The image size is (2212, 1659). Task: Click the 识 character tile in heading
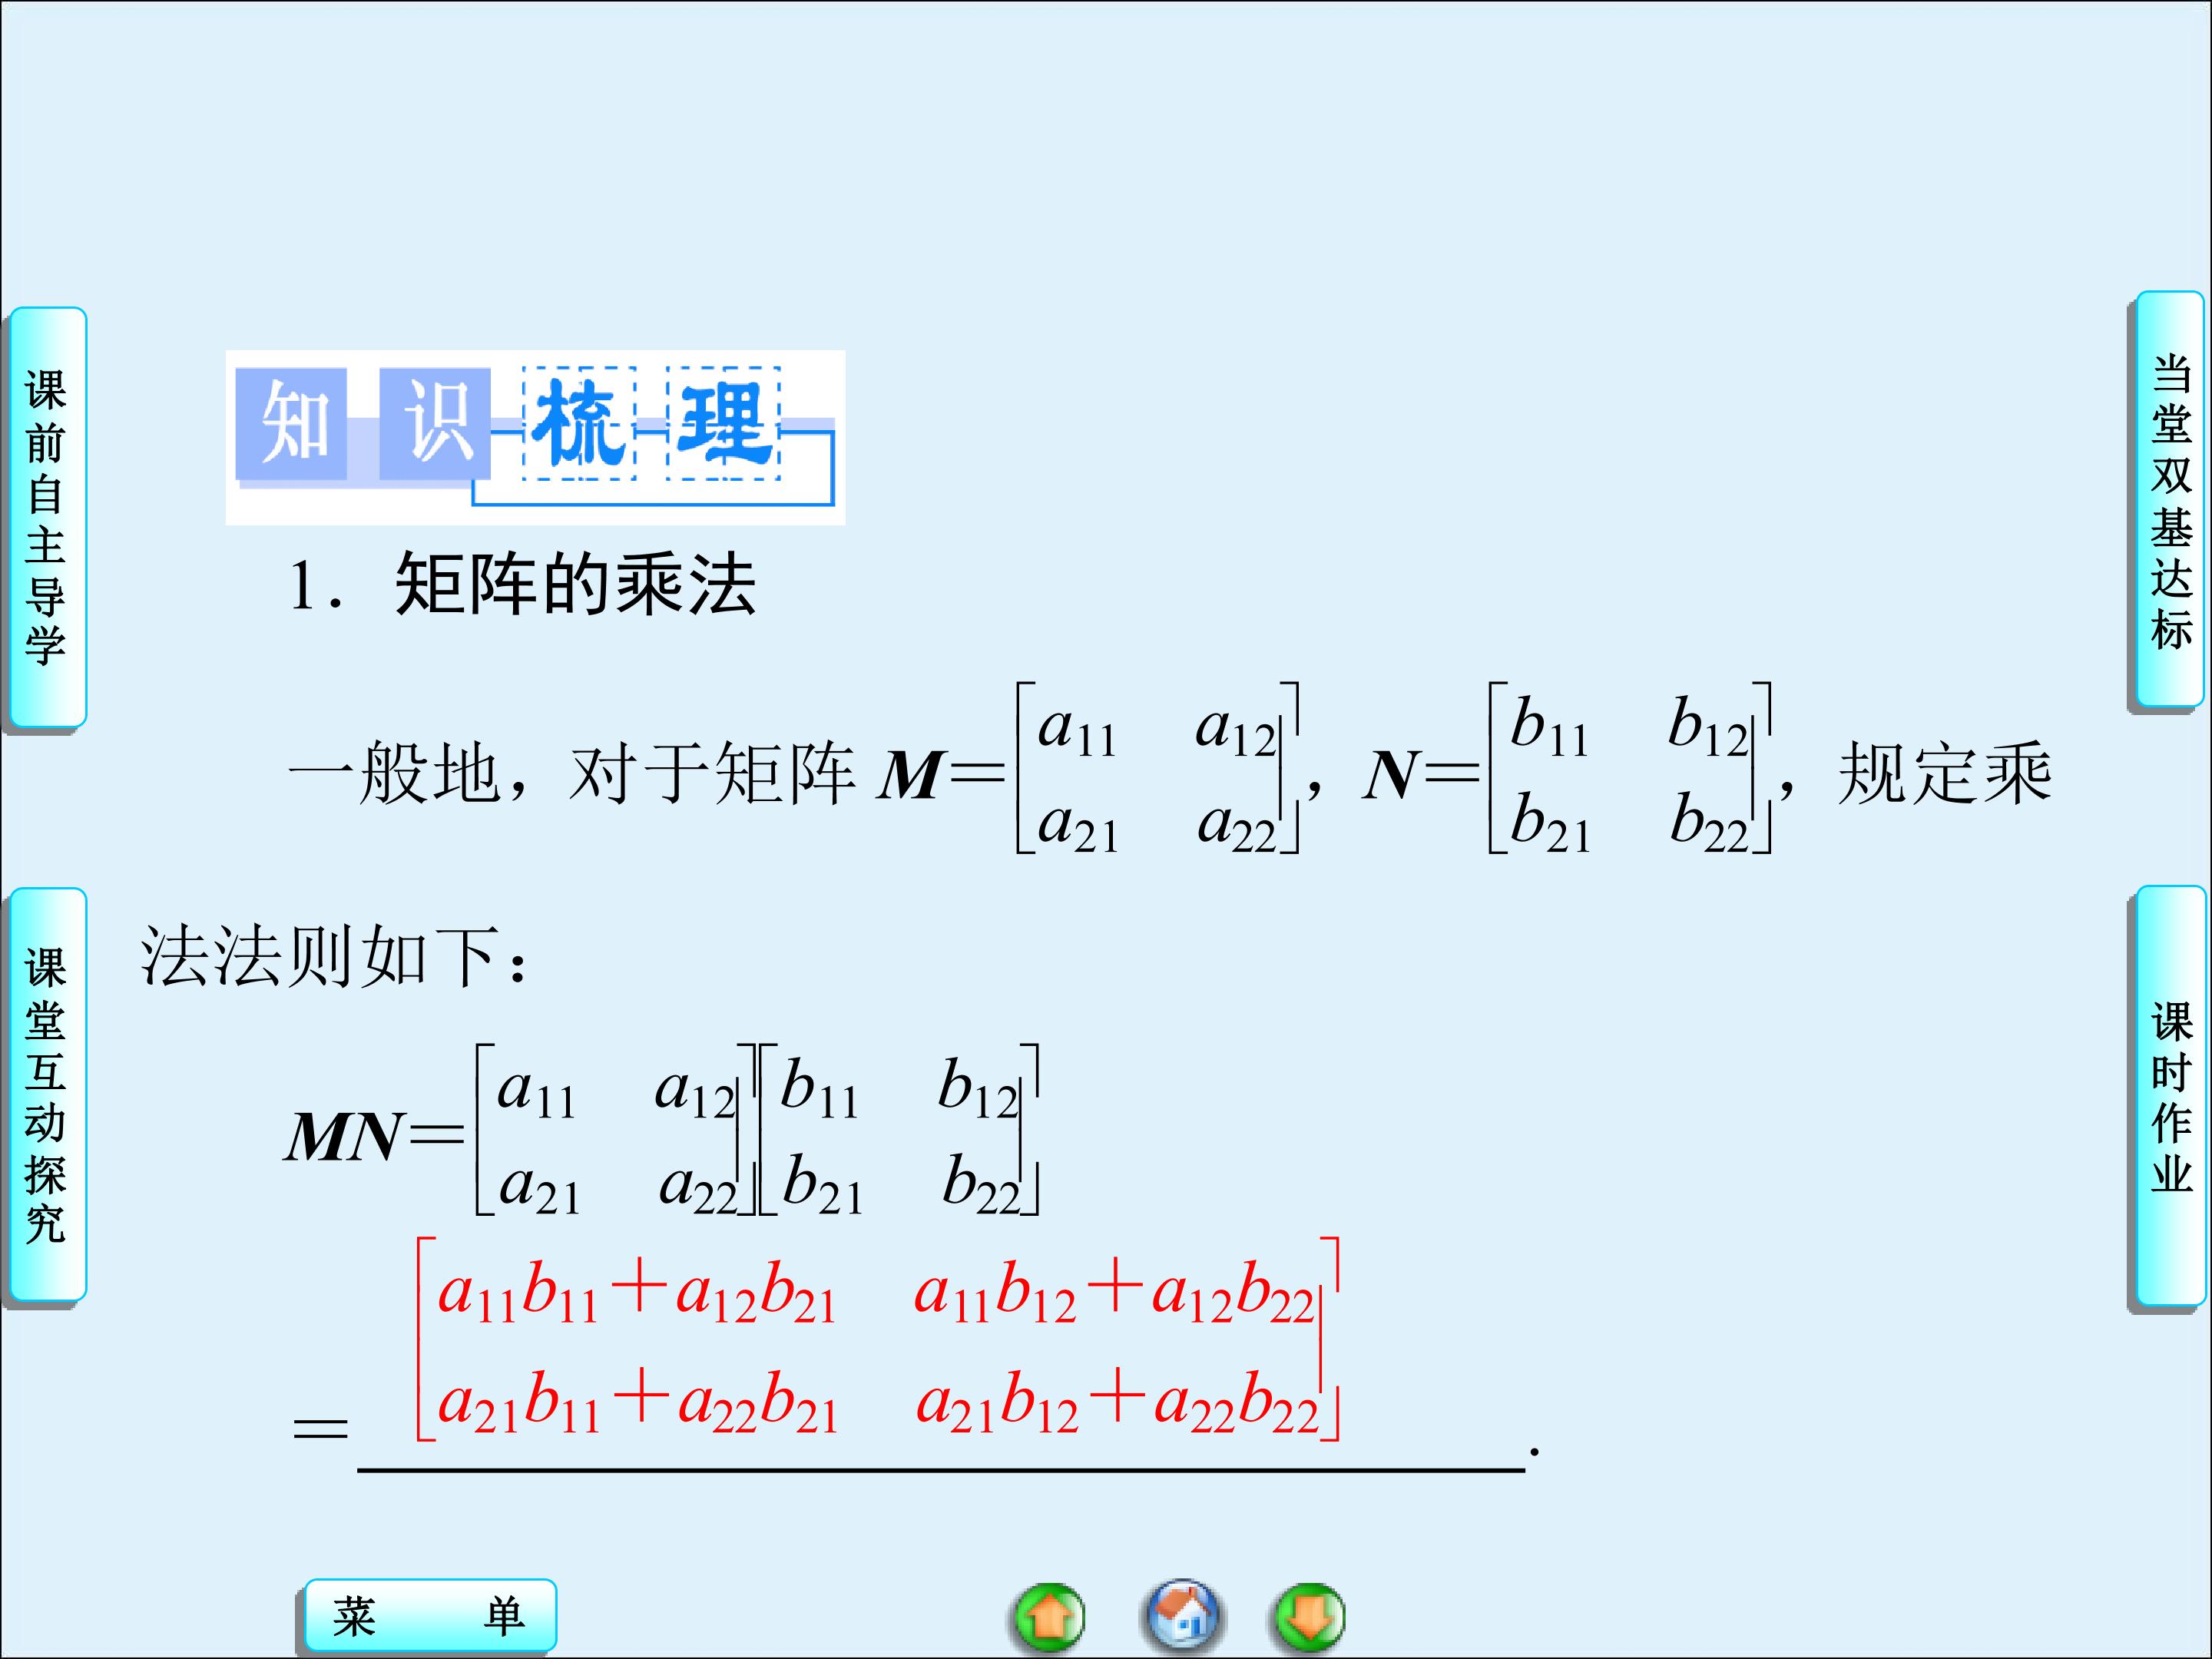point(435,424)
